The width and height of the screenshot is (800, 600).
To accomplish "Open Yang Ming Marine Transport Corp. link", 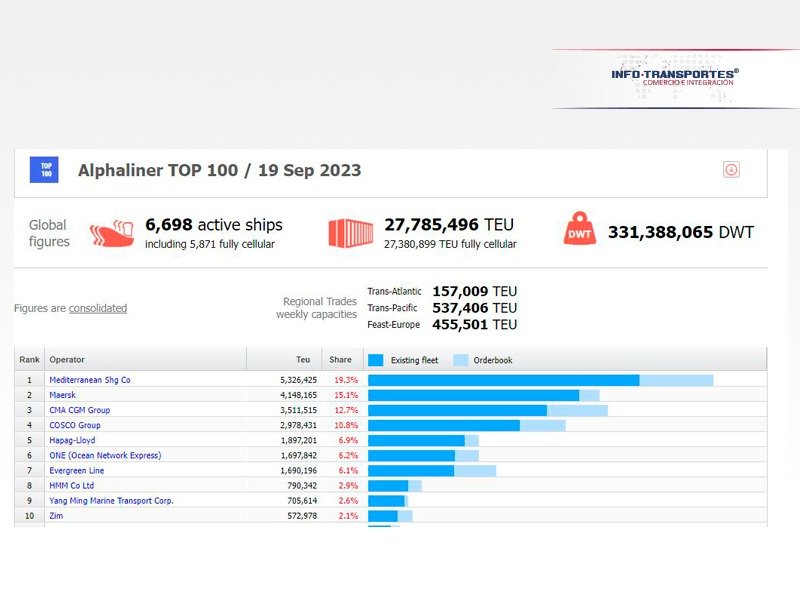I will [x=111, y=501].
